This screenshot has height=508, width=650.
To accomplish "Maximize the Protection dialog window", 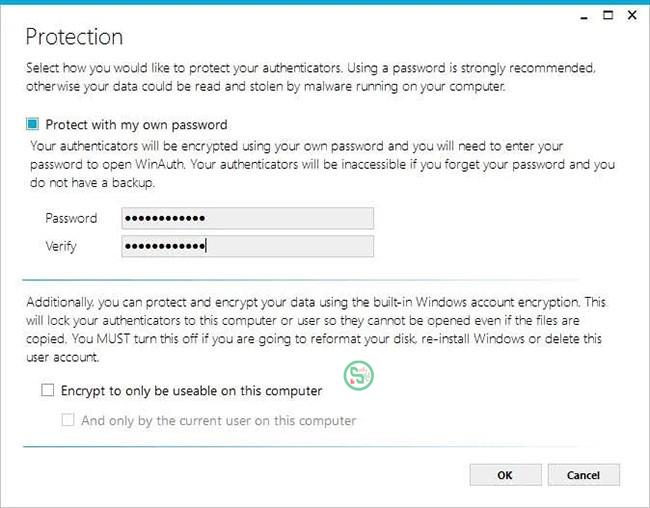I will (x=608, y=15).
